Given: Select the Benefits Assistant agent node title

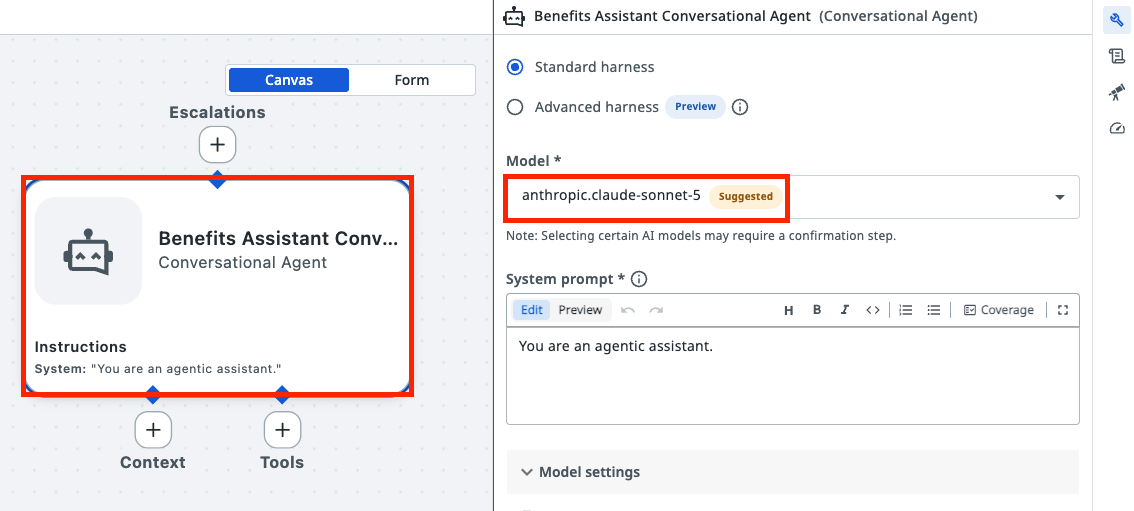Looking at the screenshot, I should click(278, 239).
